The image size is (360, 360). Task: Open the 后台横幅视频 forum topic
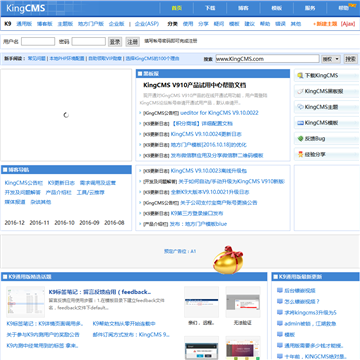coord(300,291)
